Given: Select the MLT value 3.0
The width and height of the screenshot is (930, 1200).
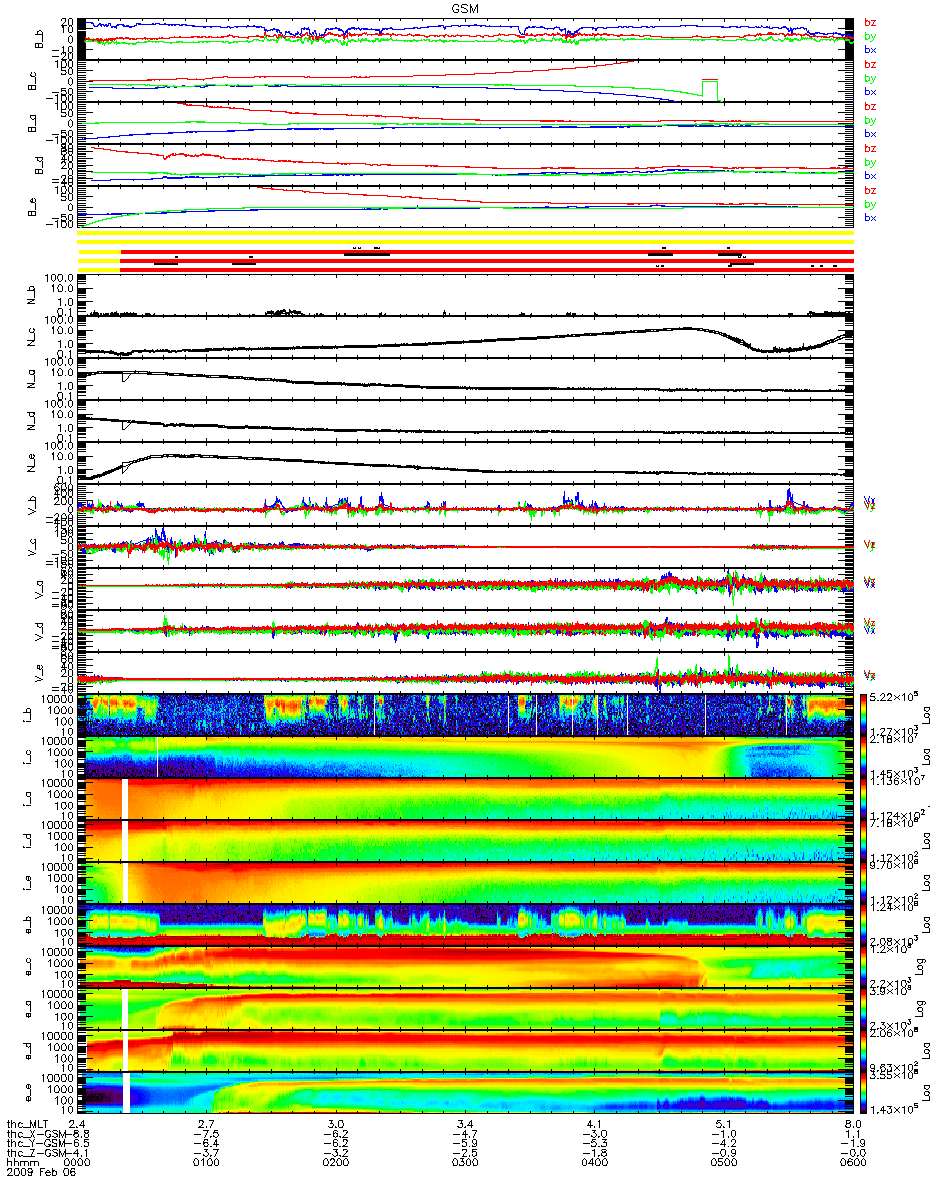Looking at the screenshot, I should tap(336, 1126).
